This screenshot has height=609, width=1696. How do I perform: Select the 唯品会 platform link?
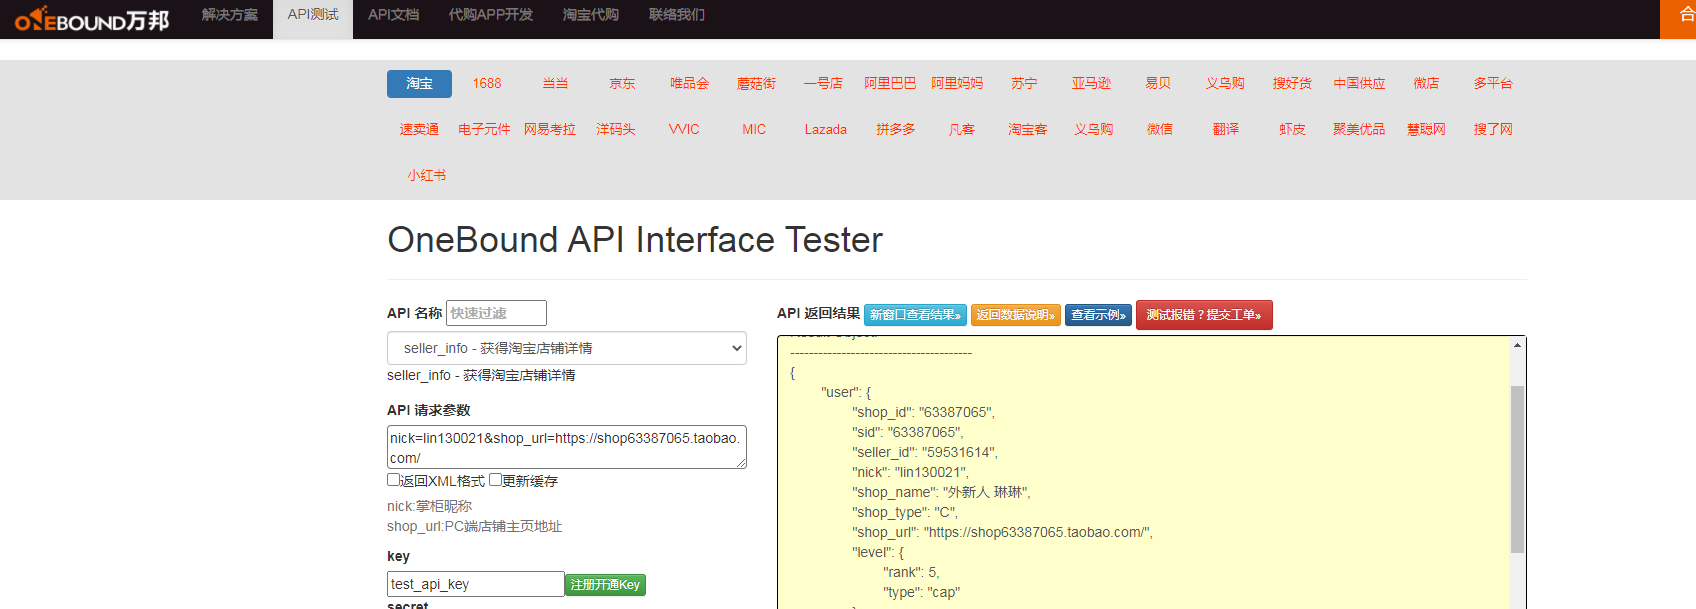[689, 84]
